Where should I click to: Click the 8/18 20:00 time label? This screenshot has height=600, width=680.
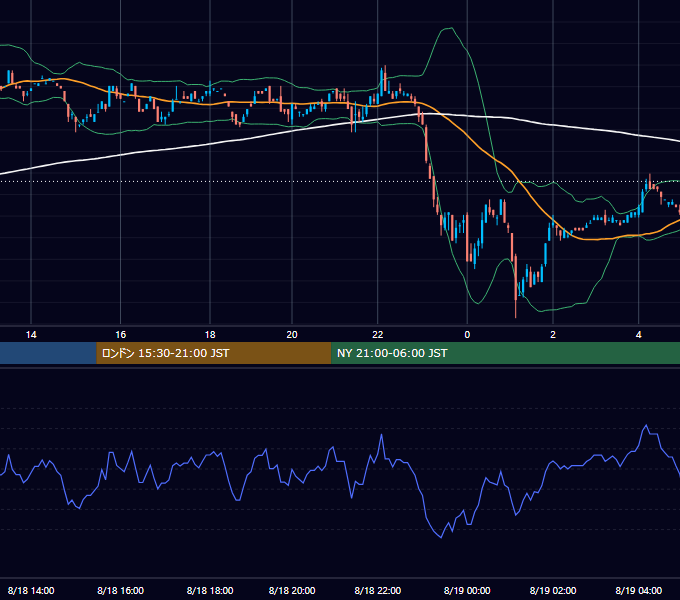point(292,590)
